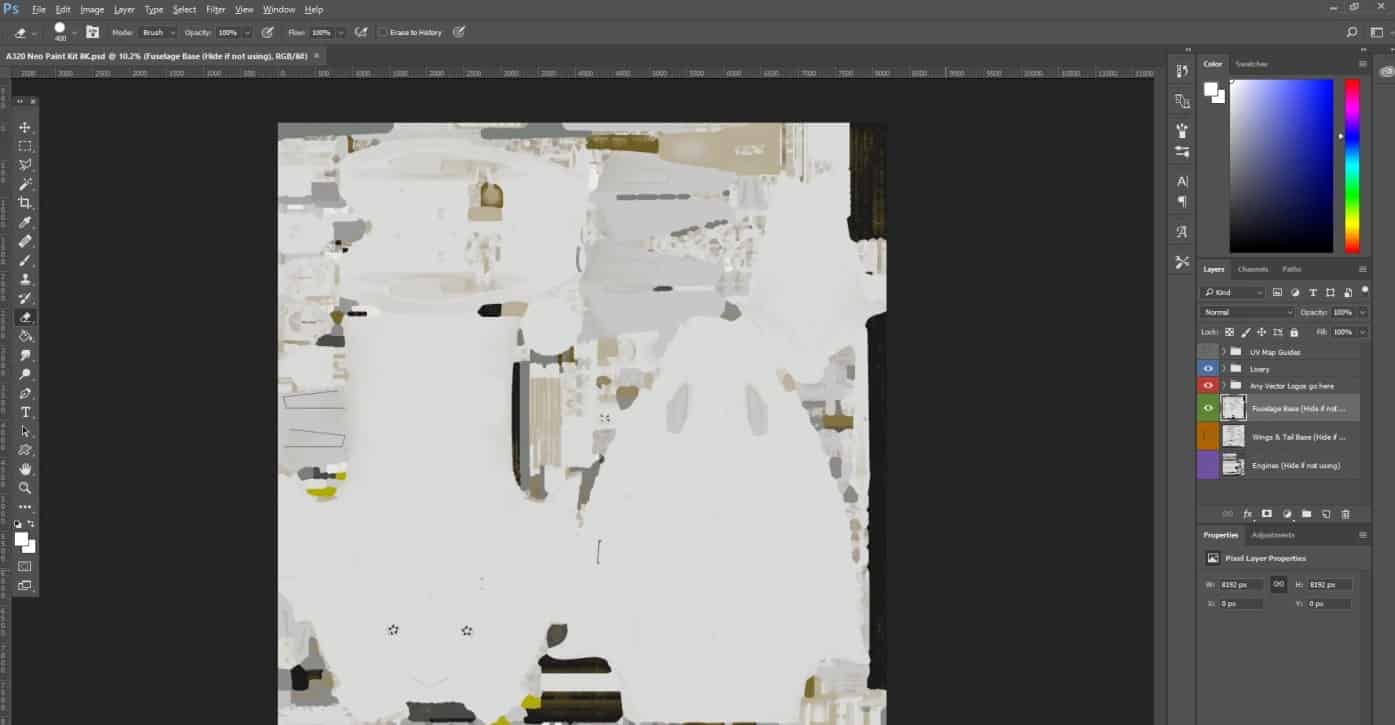Expand the UV Map Guides group
The width and height of the screenshot is (1395, 725).
coord(1223,352)
